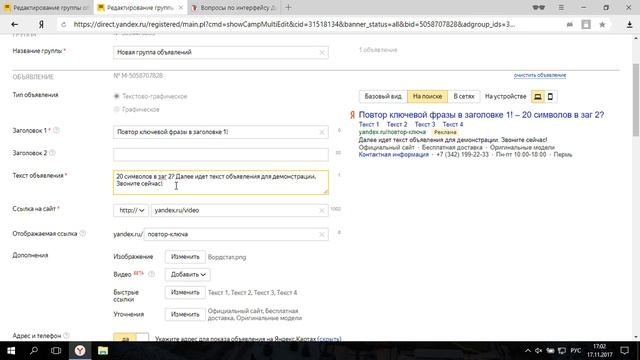Open Yandex Browser from the taskbar
Screen dimensions: 640x360
[x=80, y=351]
